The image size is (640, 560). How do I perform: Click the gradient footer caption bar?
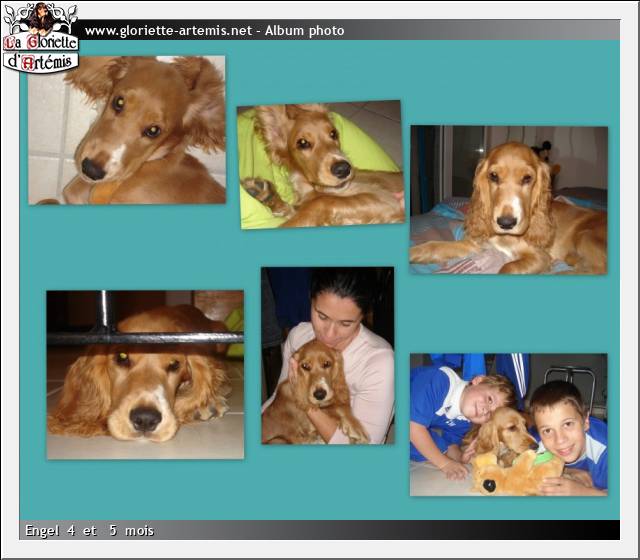point(400,531)
